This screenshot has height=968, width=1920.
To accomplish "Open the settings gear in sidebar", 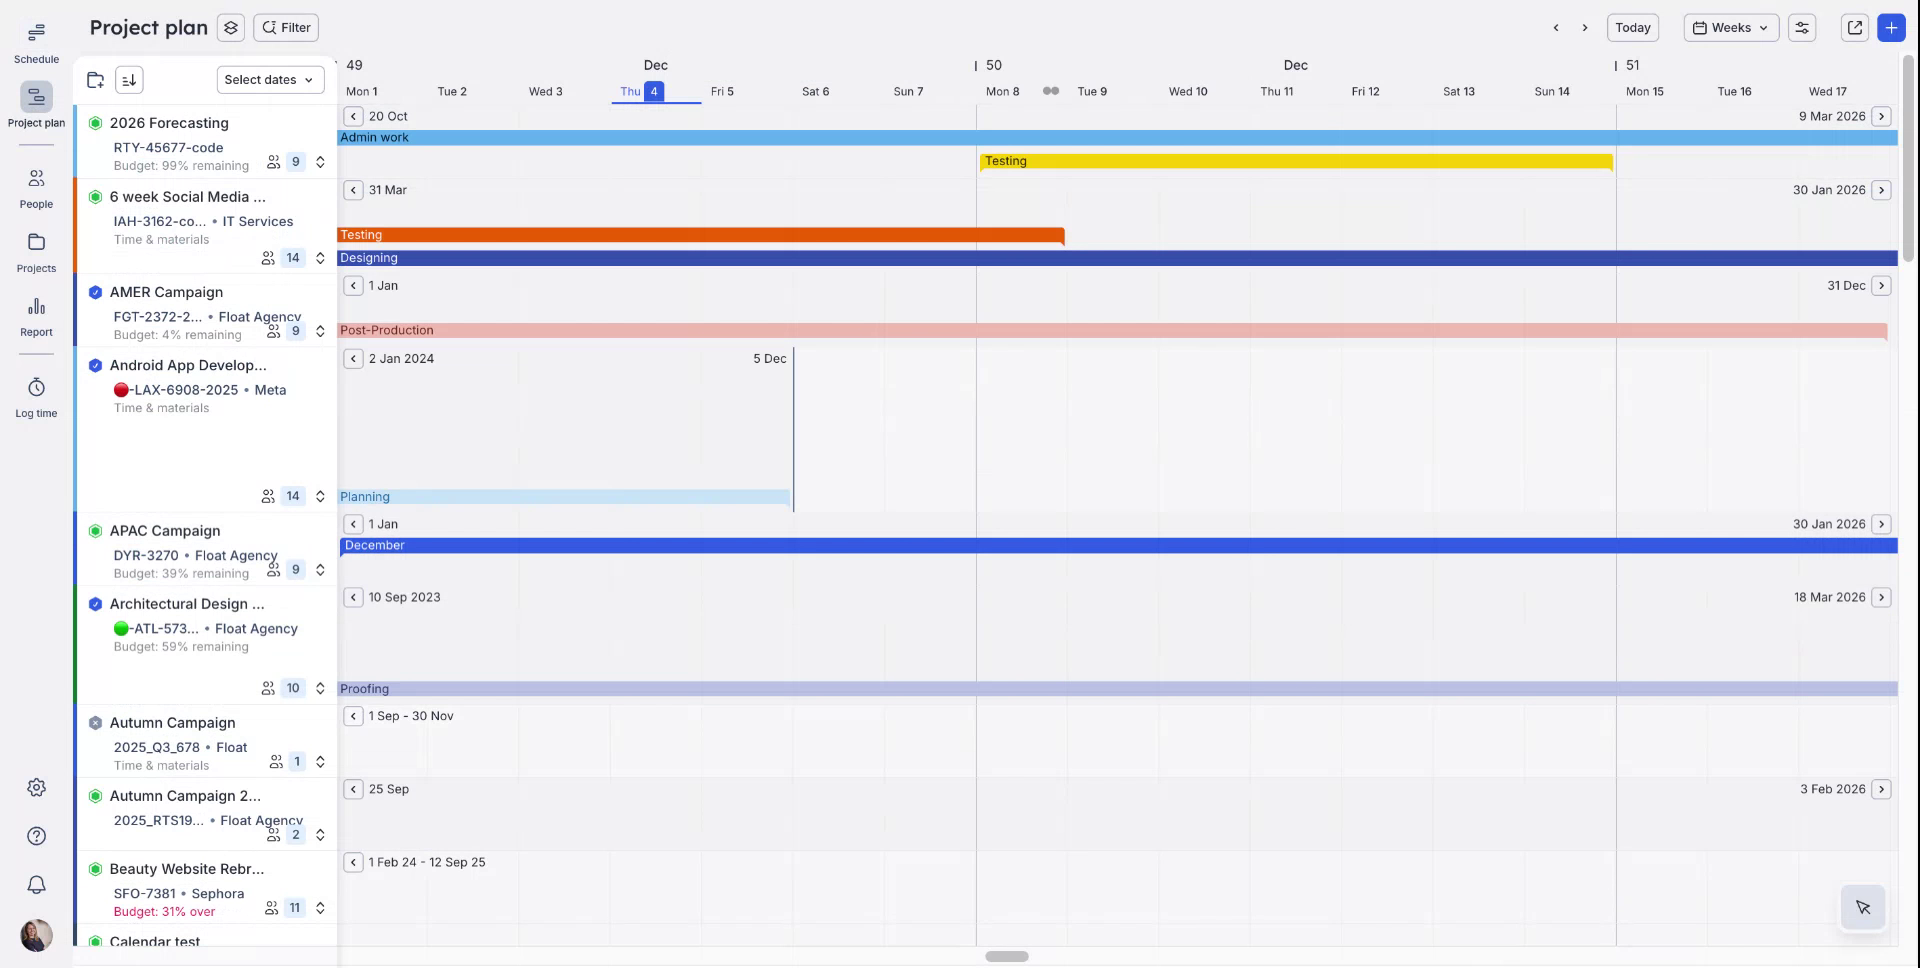I will coord(36,788).
